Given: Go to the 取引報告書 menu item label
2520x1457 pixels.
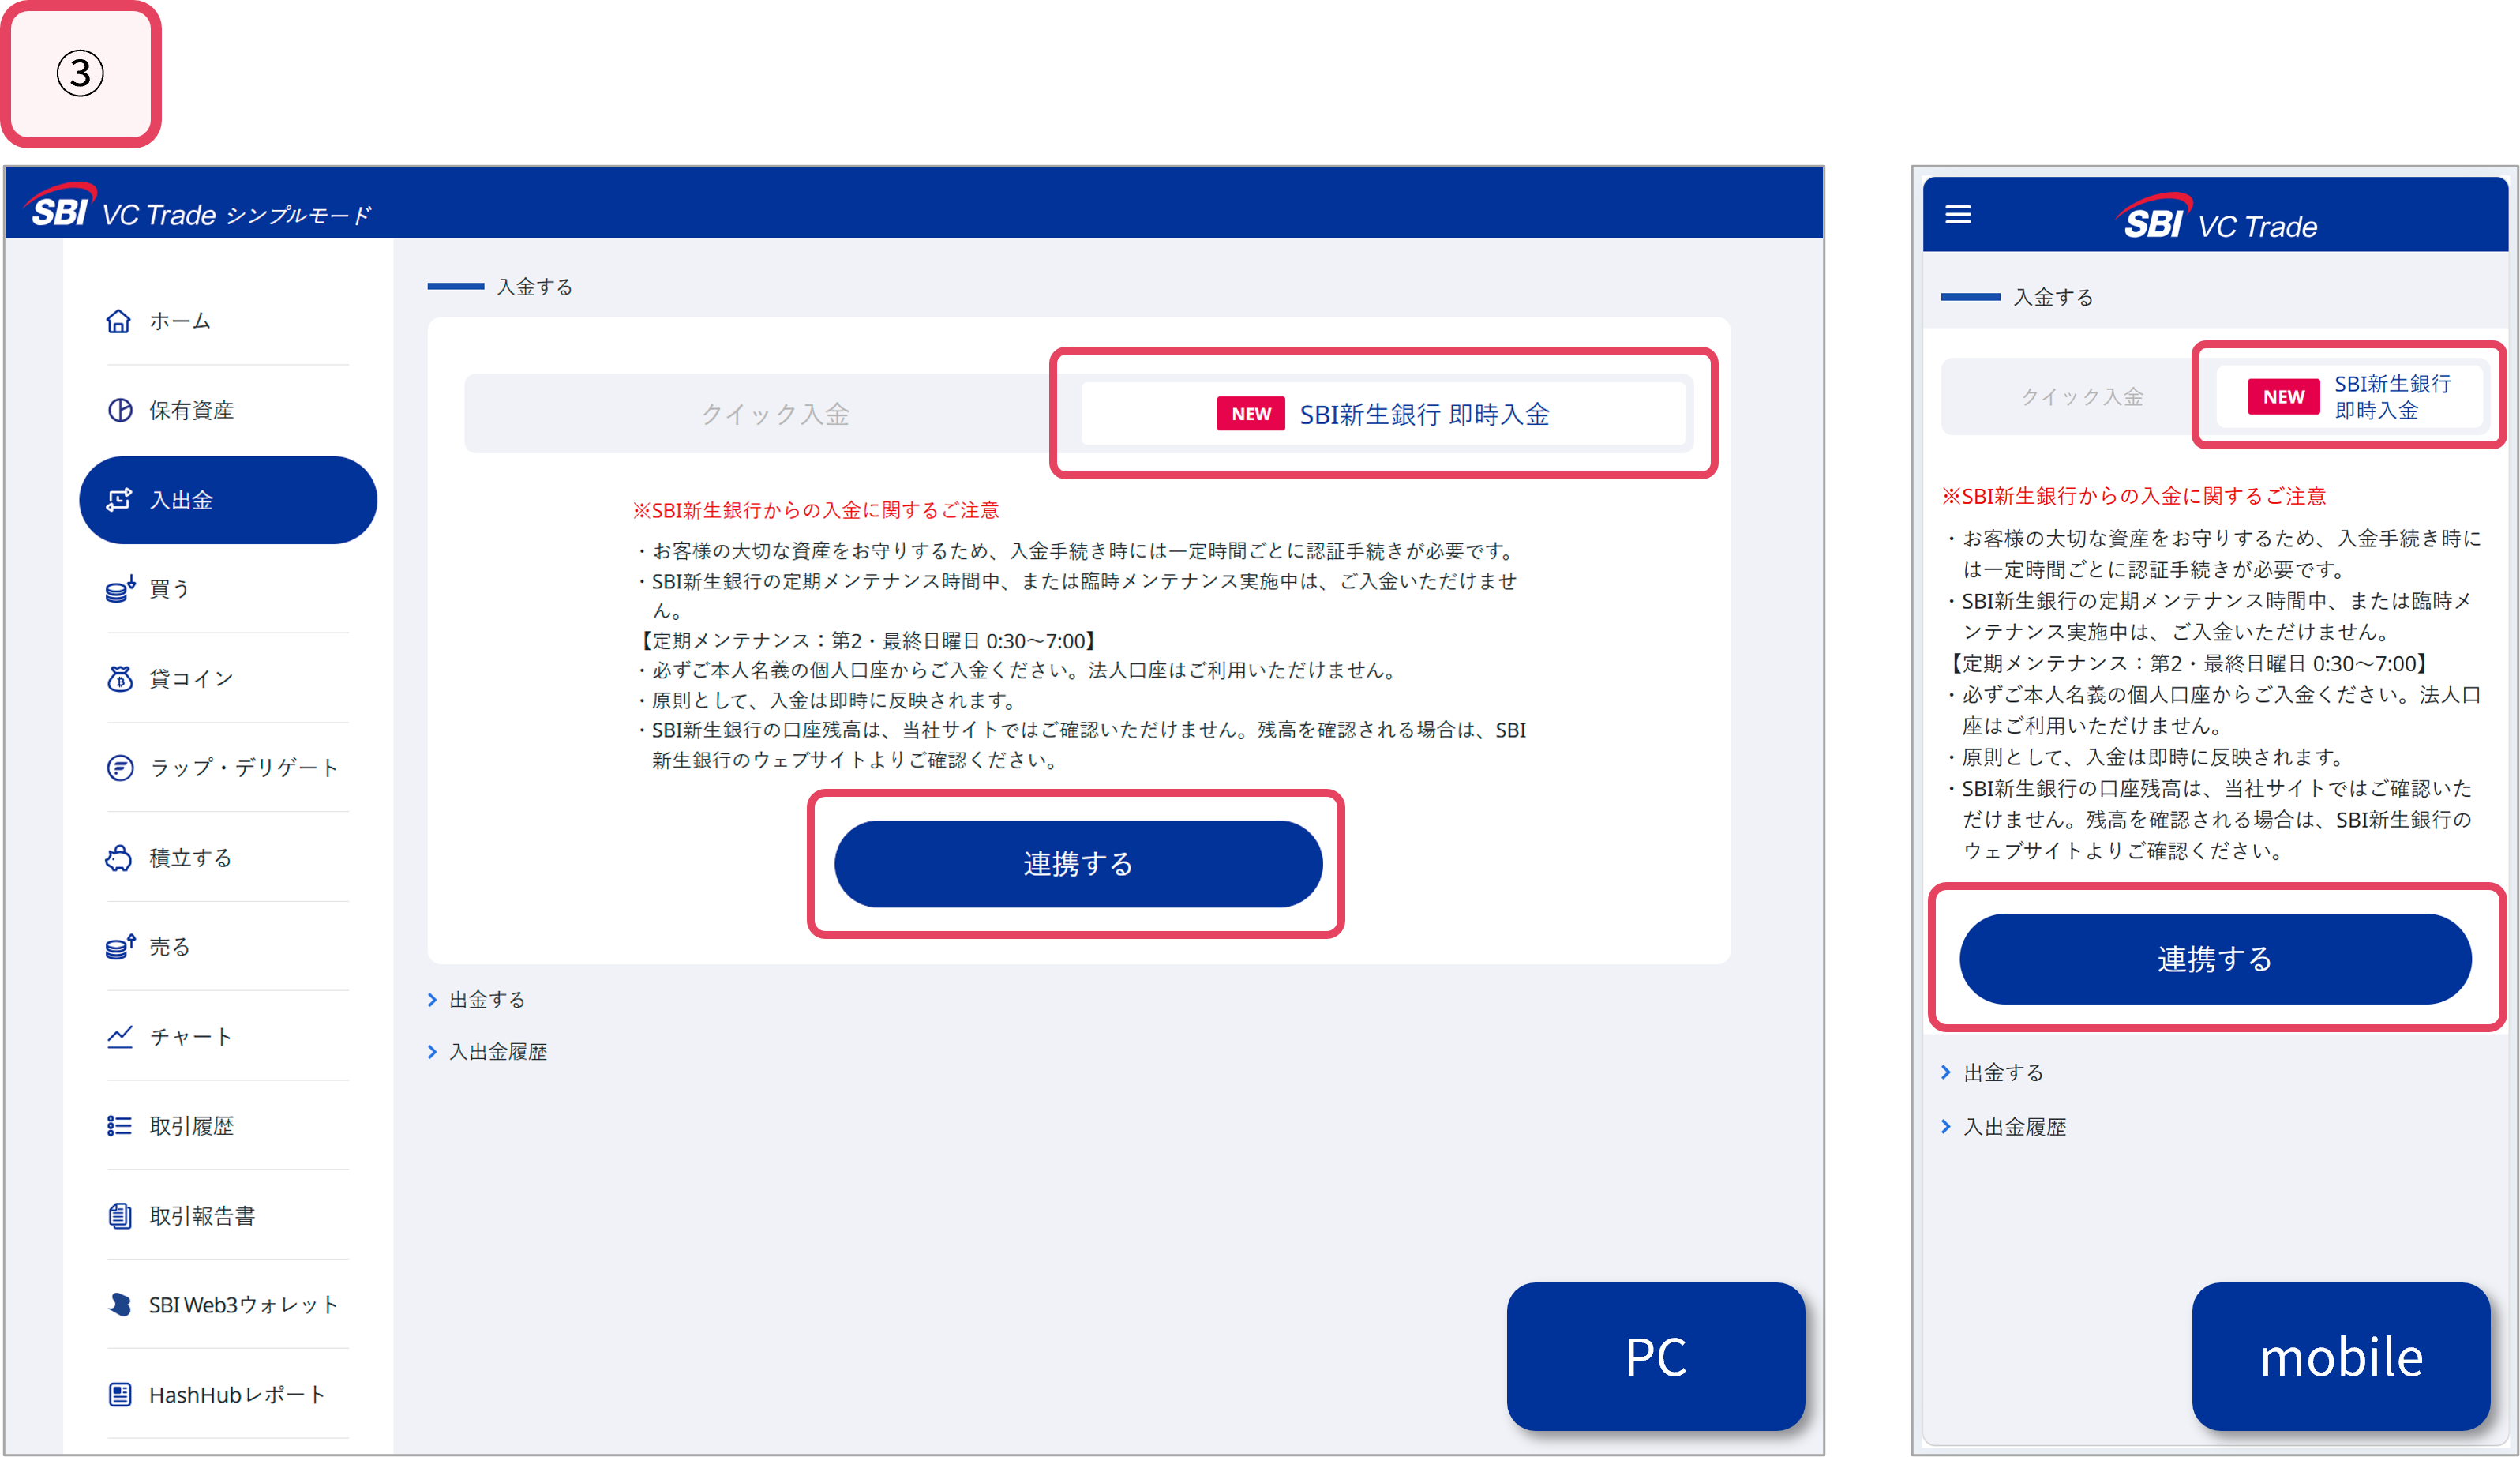Looking at the screenshot, I should (x=202, y=1216).
